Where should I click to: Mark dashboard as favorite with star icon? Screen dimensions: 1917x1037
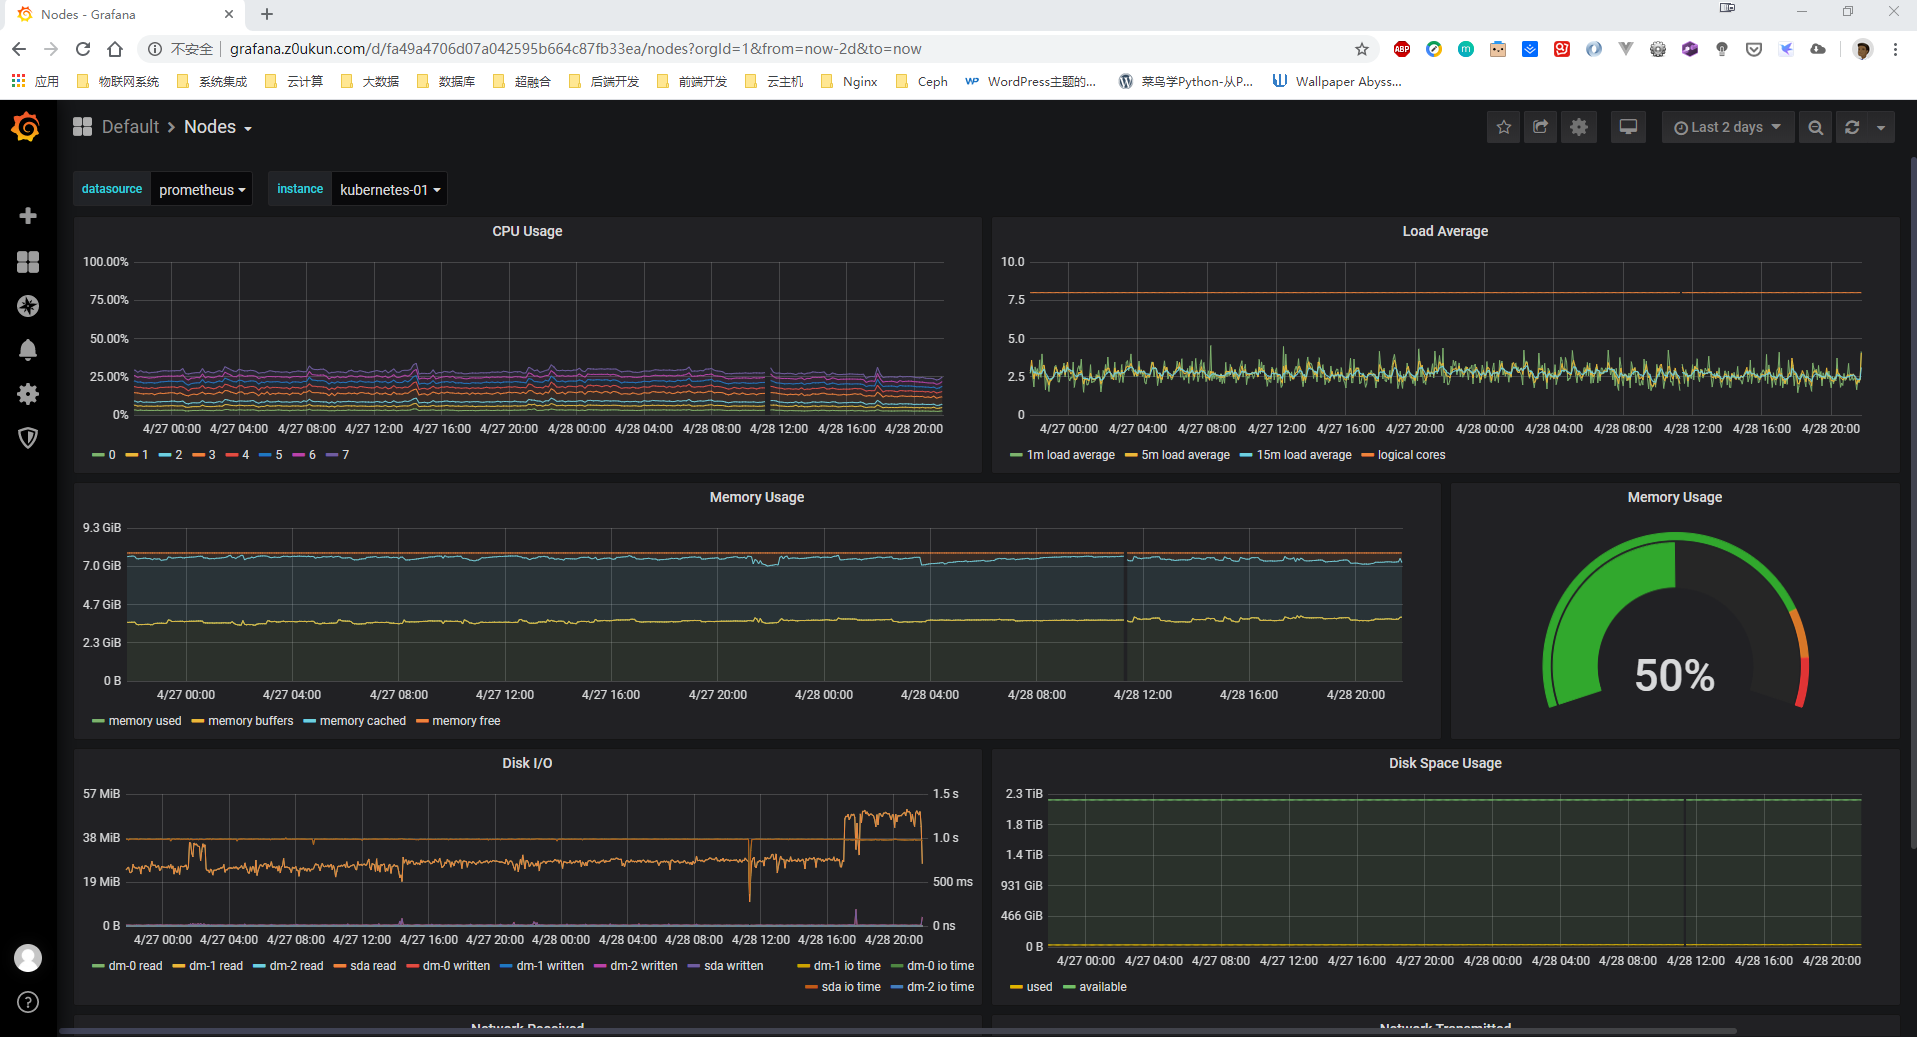point(1503,127)
